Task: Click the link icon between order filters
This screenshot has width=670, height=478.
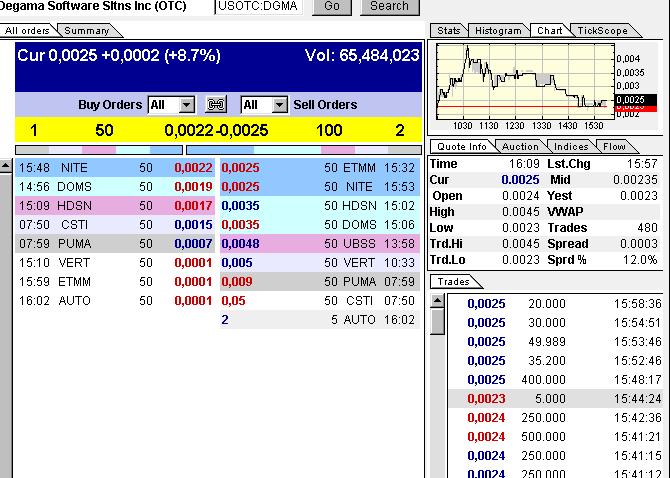Action: 216,105
